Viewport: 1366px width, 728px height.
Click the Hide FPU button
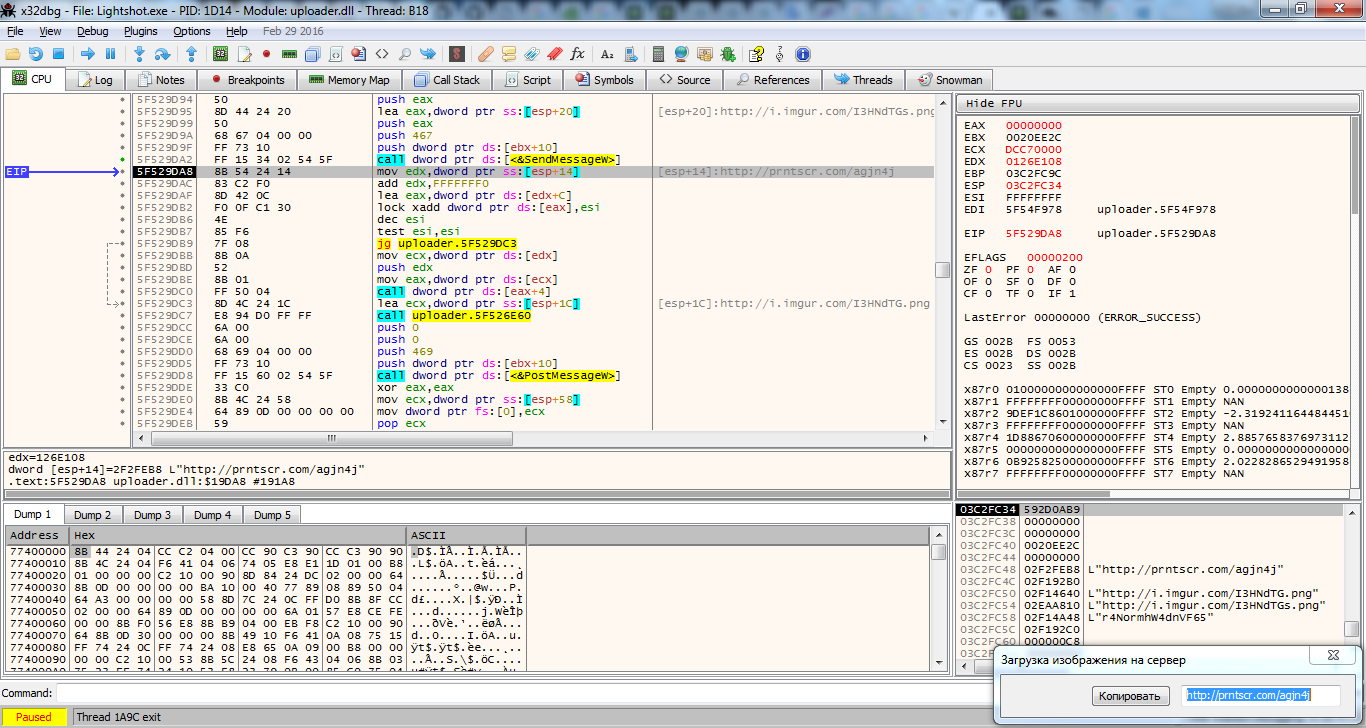[x=994, y=103]
